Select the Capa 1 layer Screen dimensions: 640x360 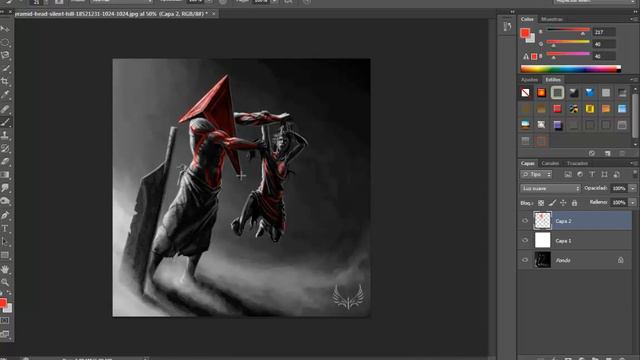[x=575, y=240]
